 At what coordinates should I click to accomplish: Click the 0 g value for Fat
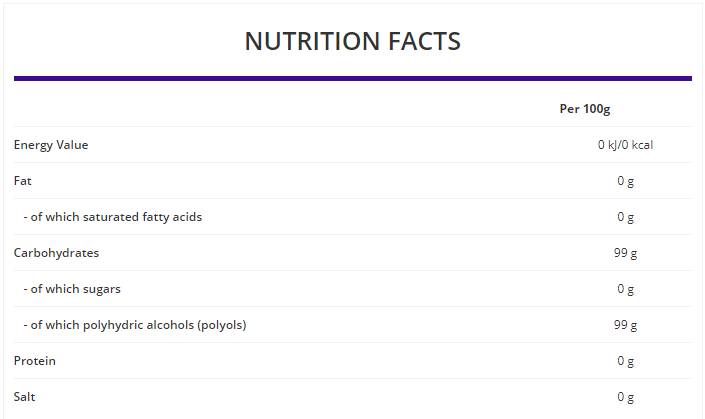tap(626, 181)
